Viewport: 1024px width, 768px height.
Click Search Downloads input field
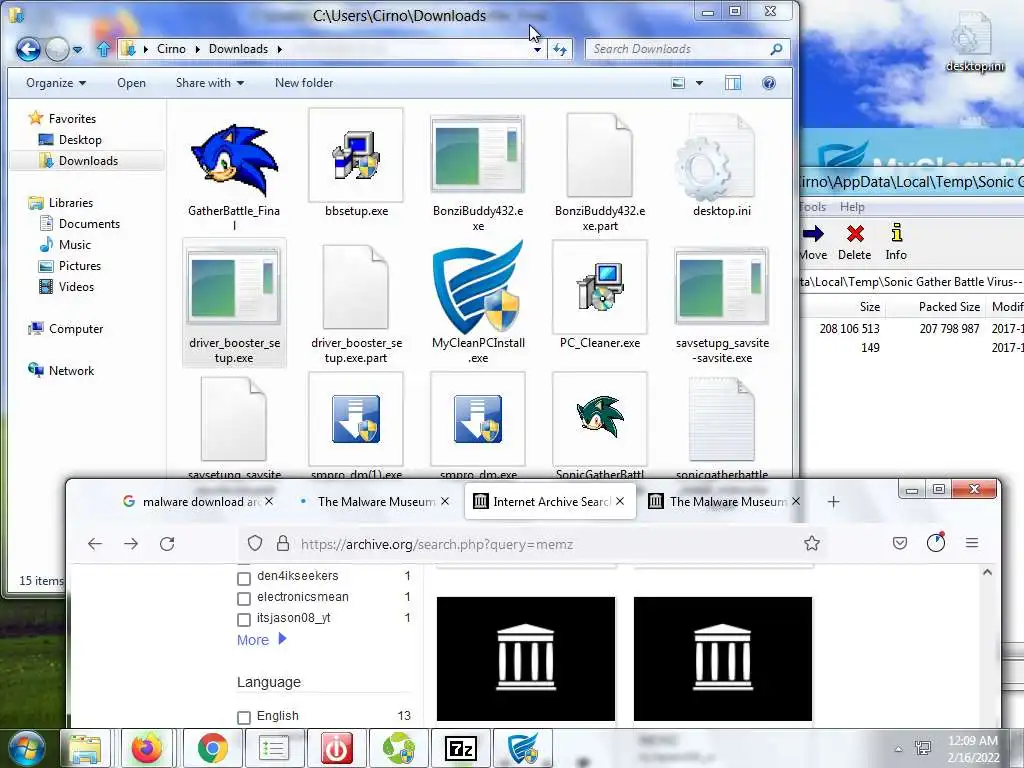[x=688, y=49]
